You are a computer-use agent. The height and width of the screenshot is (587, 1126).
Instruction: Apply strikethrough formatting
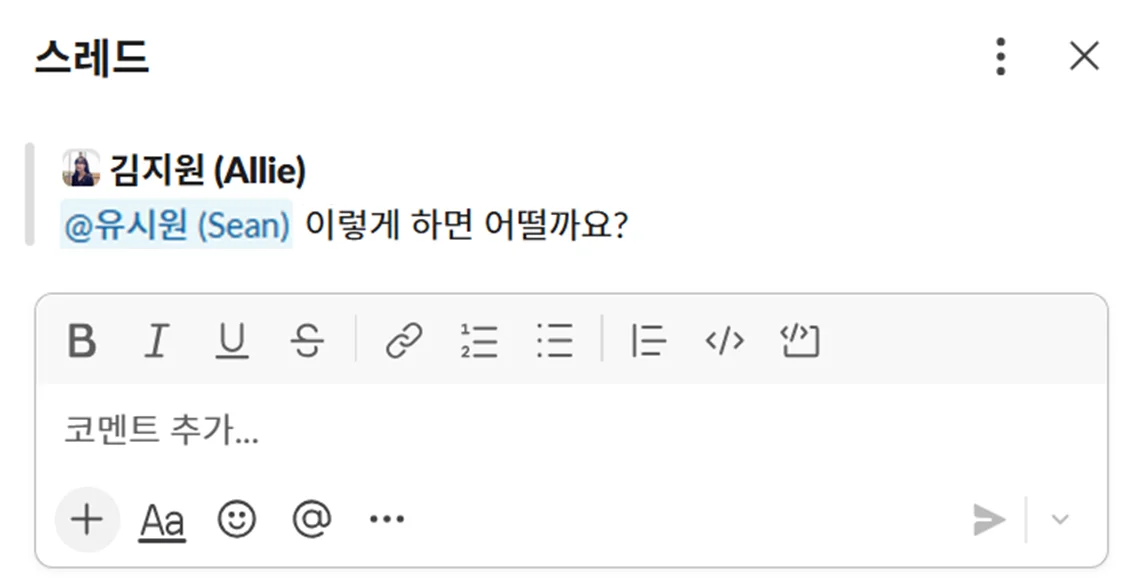coord(307,342)
